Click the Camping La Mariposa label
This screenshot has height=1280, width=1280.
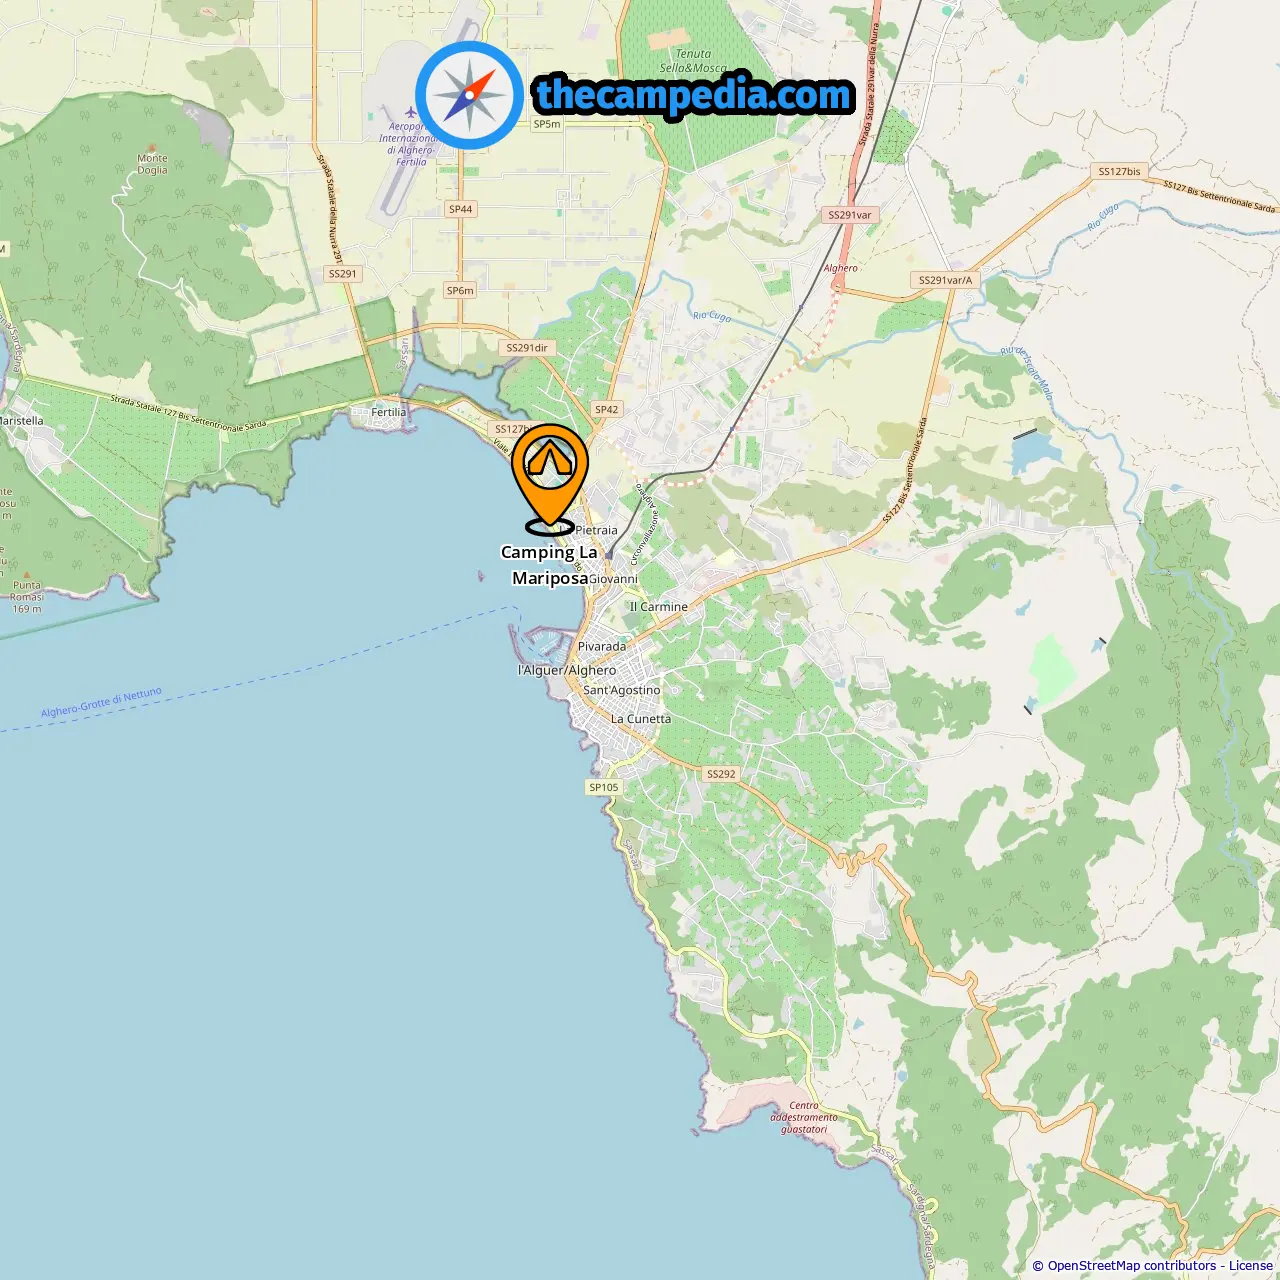(549, 565)
